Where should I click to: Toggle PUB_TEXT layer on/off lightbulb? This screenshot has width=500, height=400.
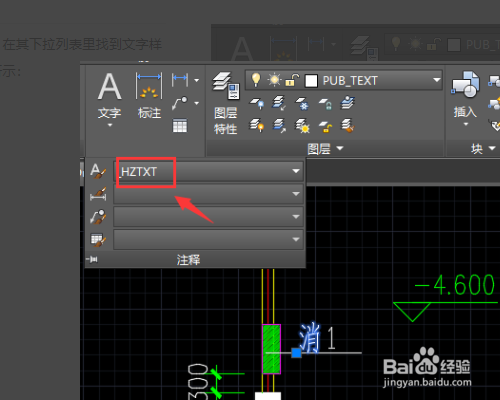[256, 80]
